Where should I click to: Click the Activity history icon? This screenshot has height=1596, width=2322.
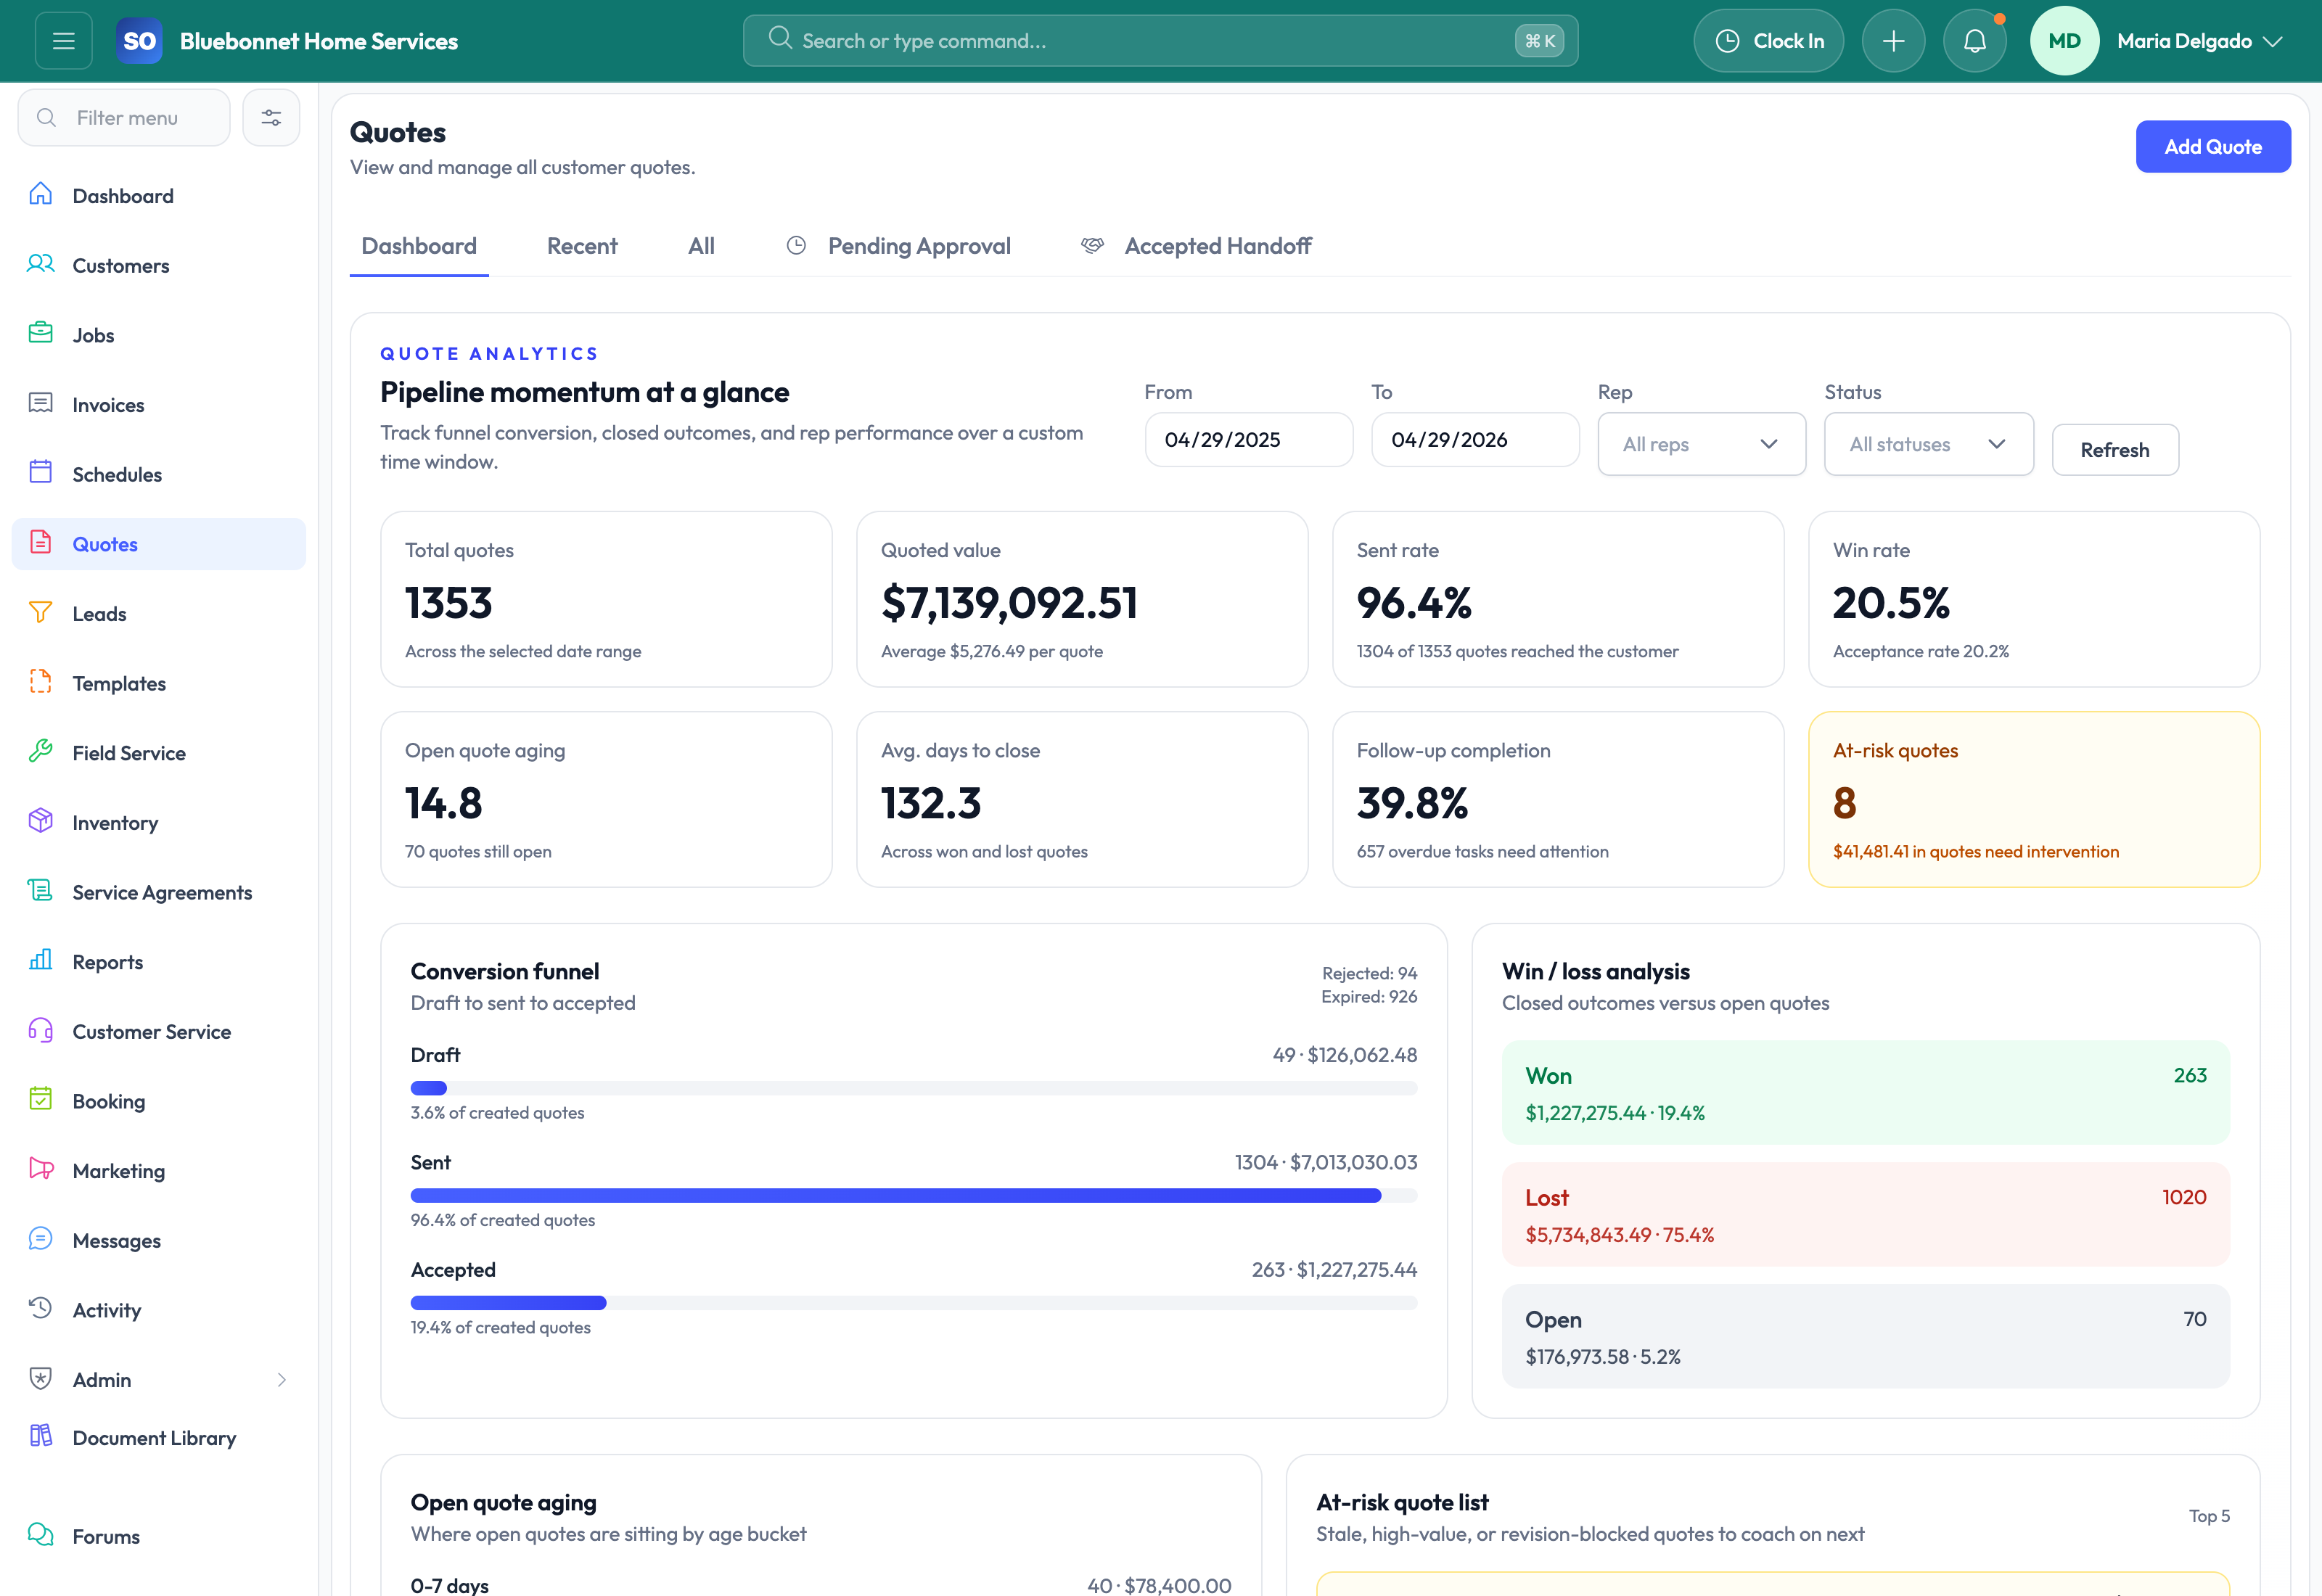tap(41, 1309)
